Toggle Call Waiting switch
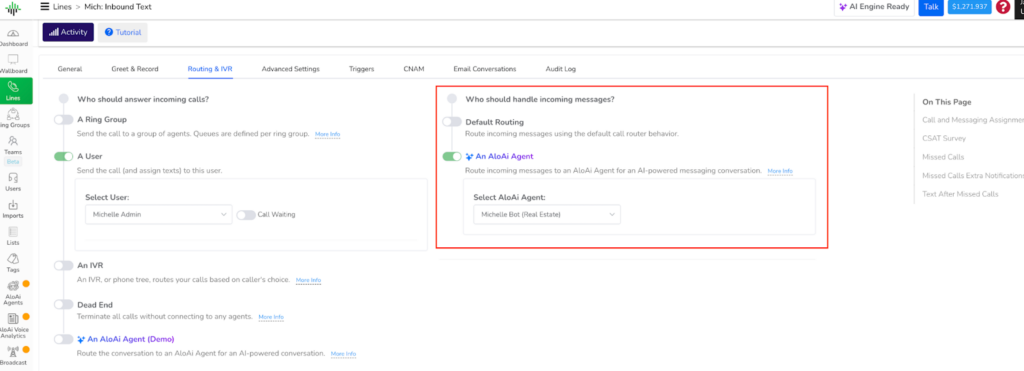Viewport: 1024px width, 371px height. point(246,214)
